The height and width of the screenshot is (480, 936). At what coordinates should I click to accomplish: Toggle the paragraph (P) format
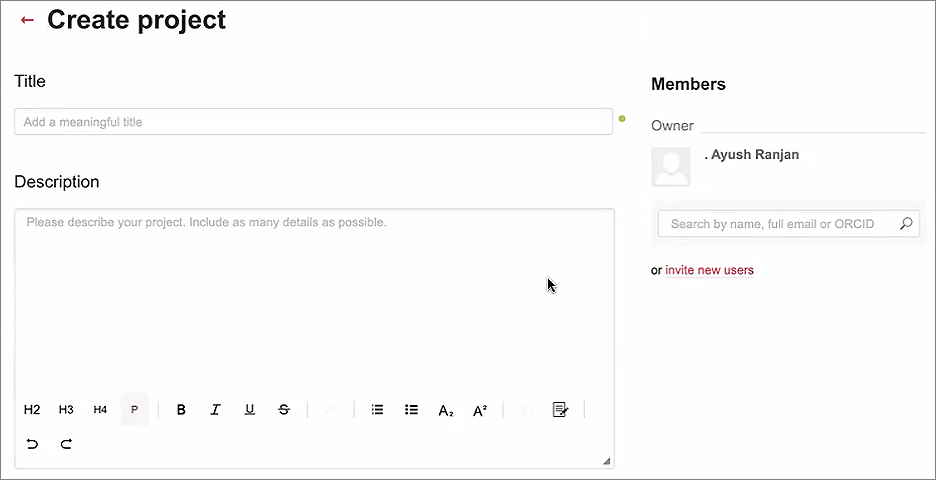coord(134,410)
